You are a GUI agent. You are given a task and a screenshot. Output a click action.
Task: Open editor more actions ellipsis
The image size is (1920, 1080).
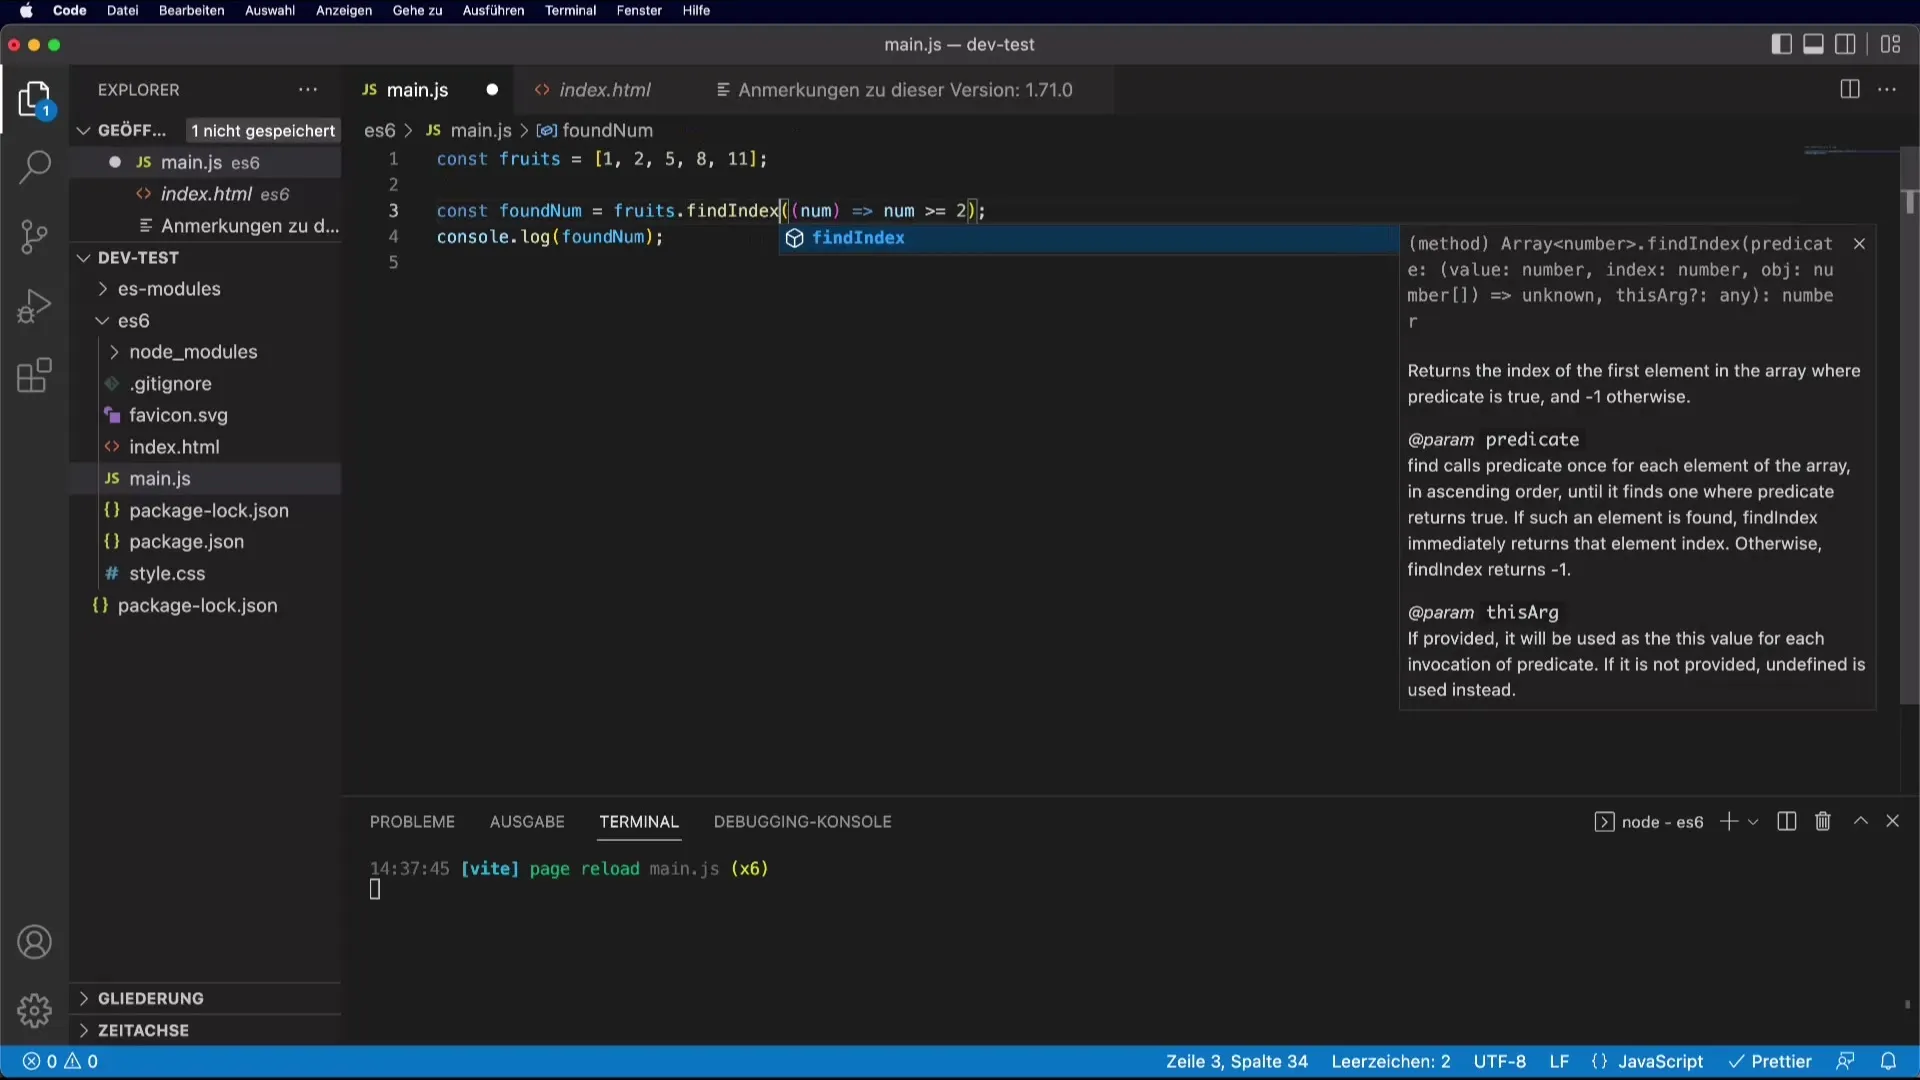click(1887, 90)
